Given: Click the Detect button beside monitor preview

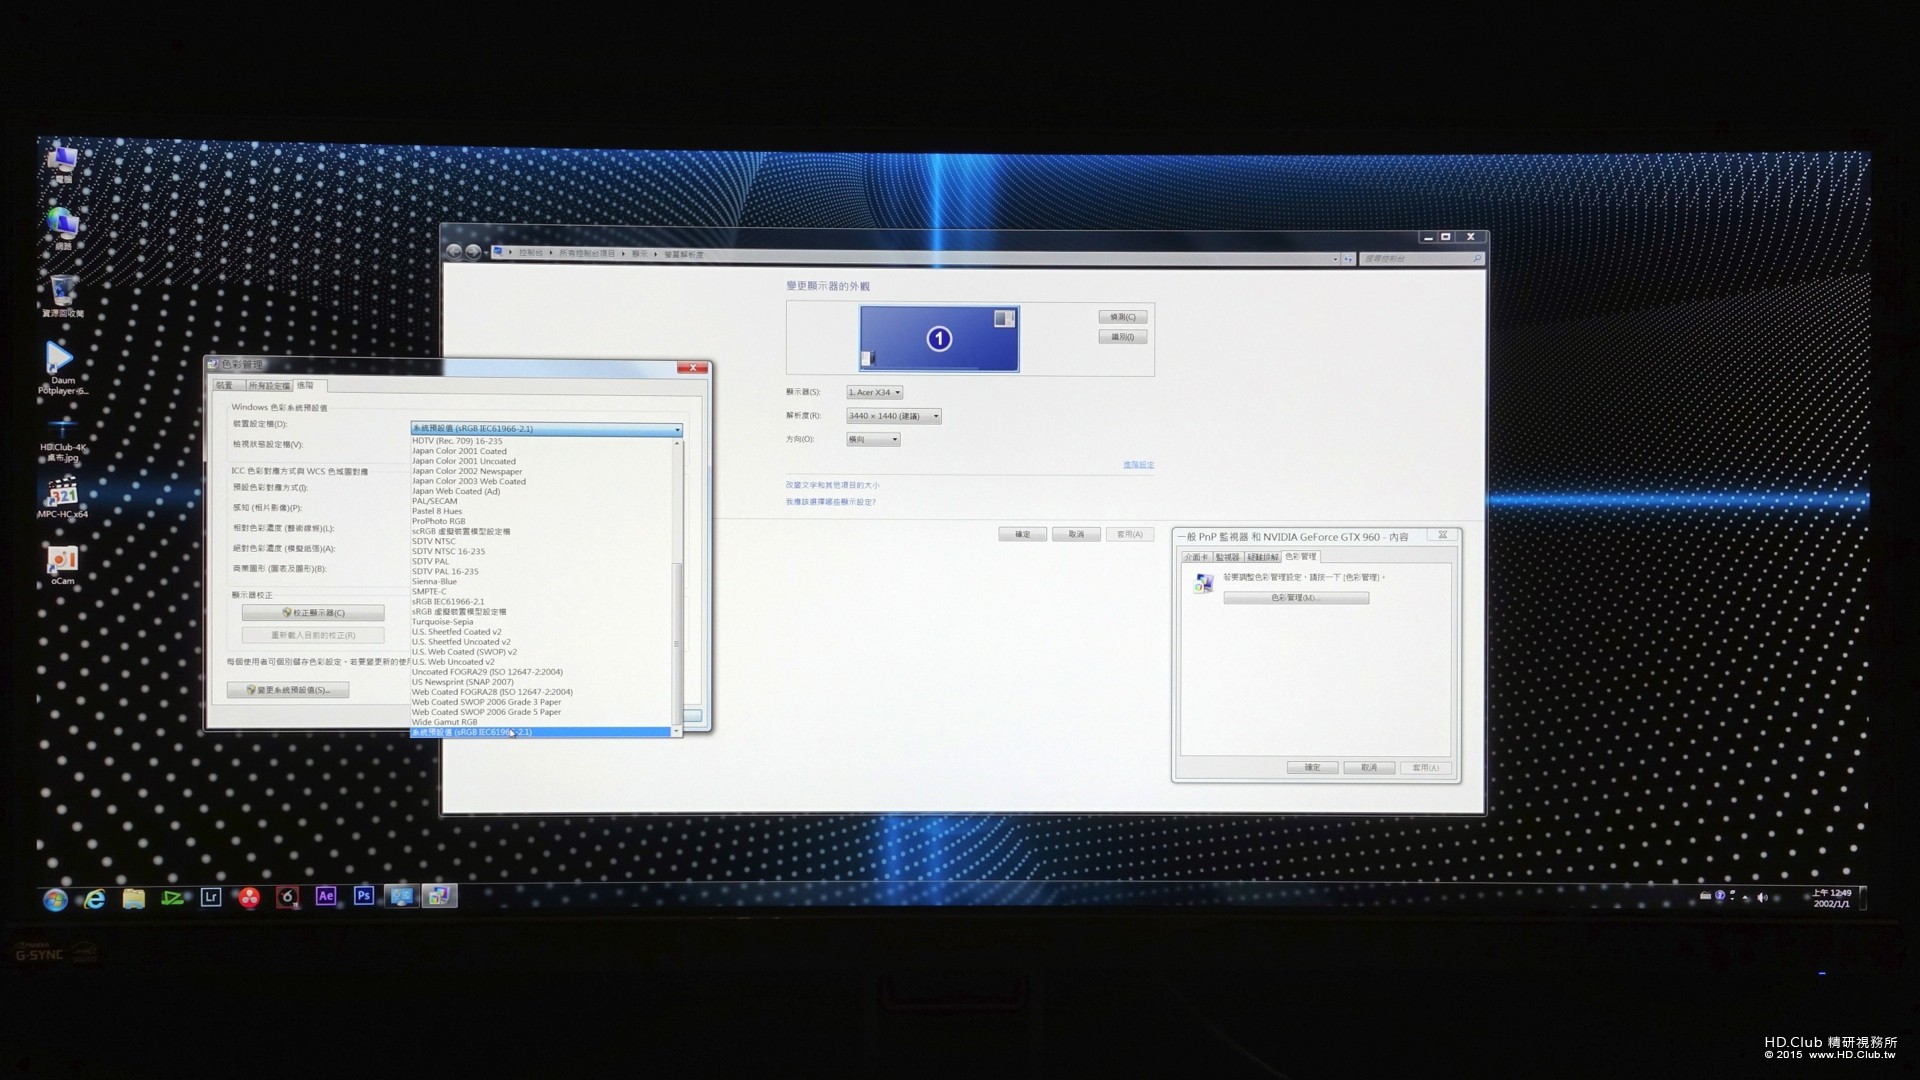Looking at the screenshot, I should 1123,317.
